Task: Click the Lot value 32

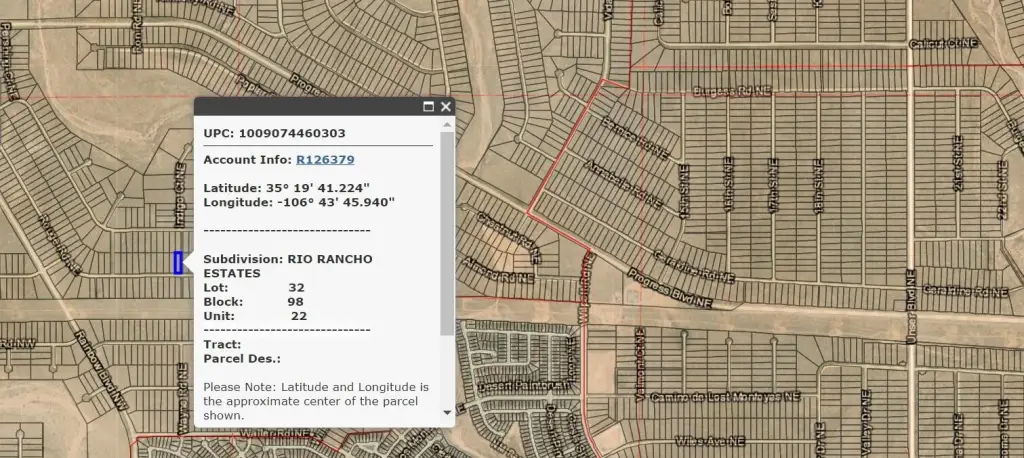Action: (x=296, y=287)
